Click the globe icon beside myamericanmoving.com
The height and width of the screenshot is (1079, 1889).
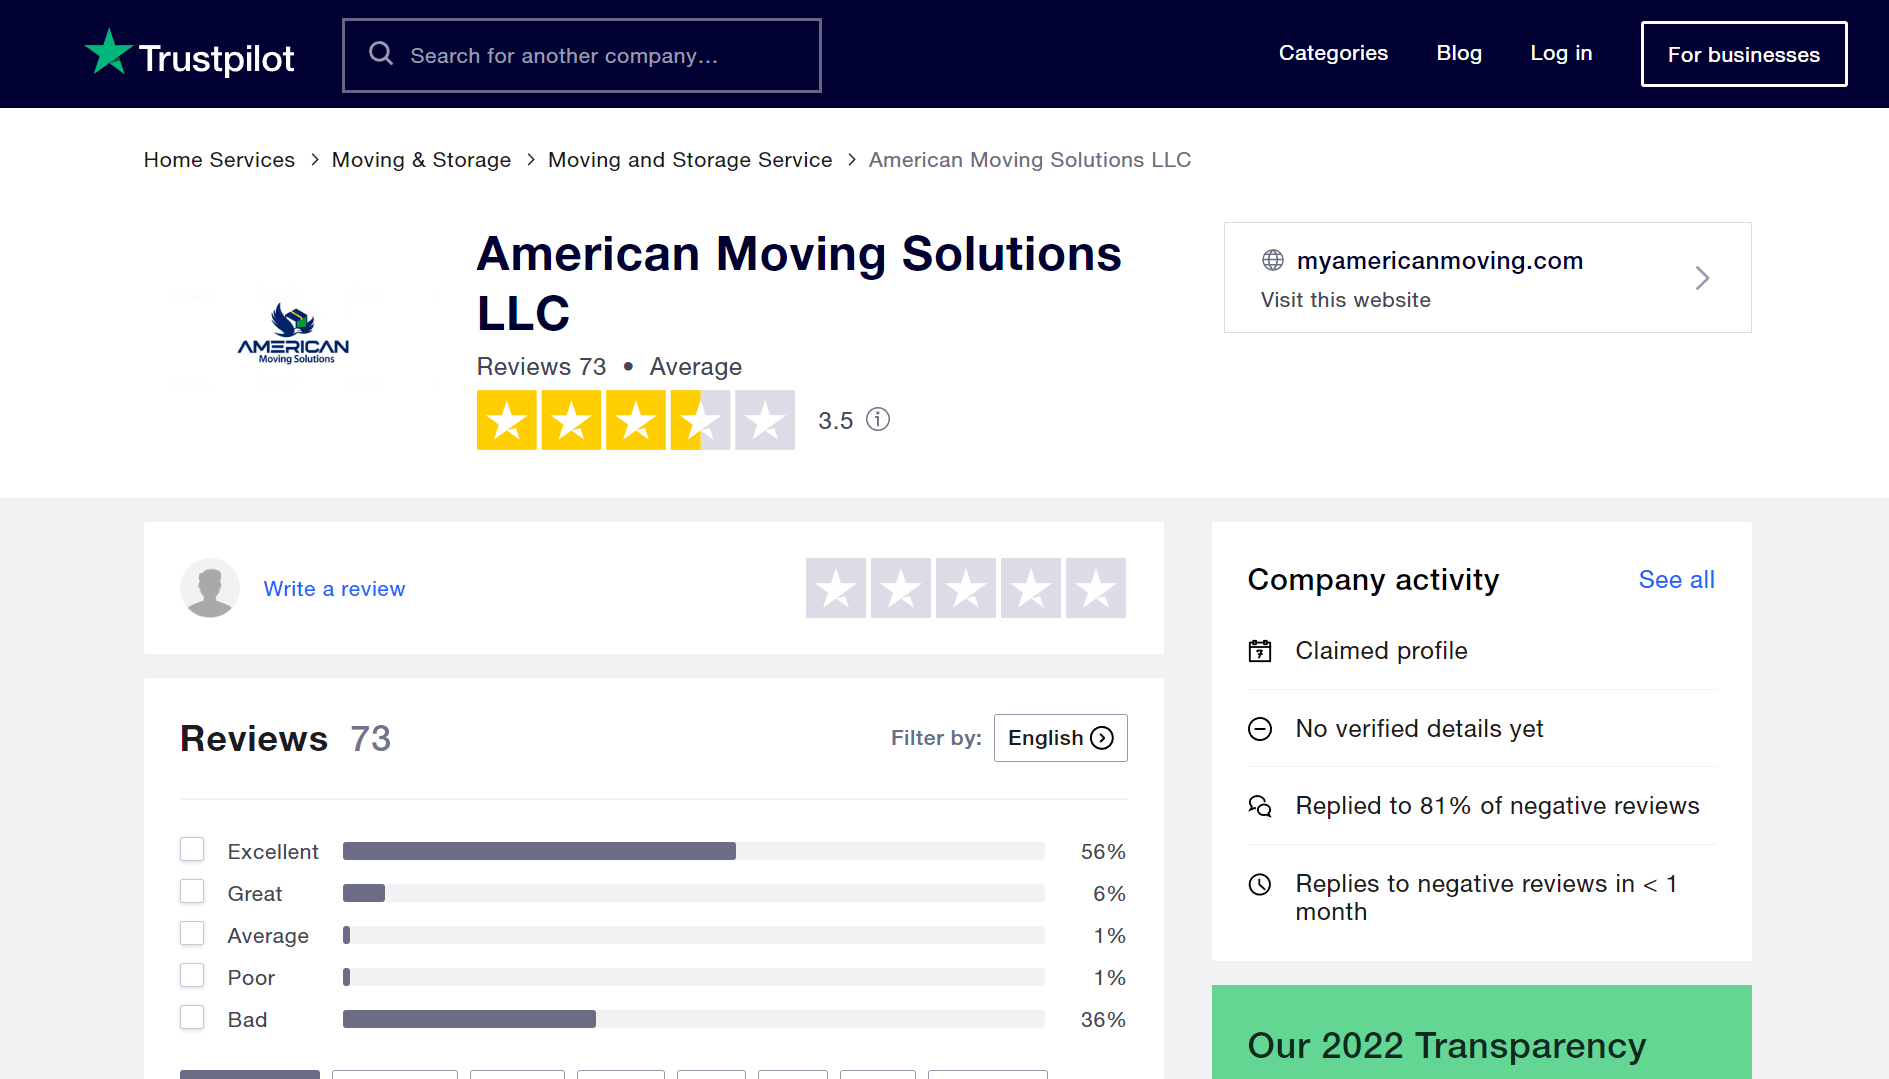click(x=1273, y=261)
